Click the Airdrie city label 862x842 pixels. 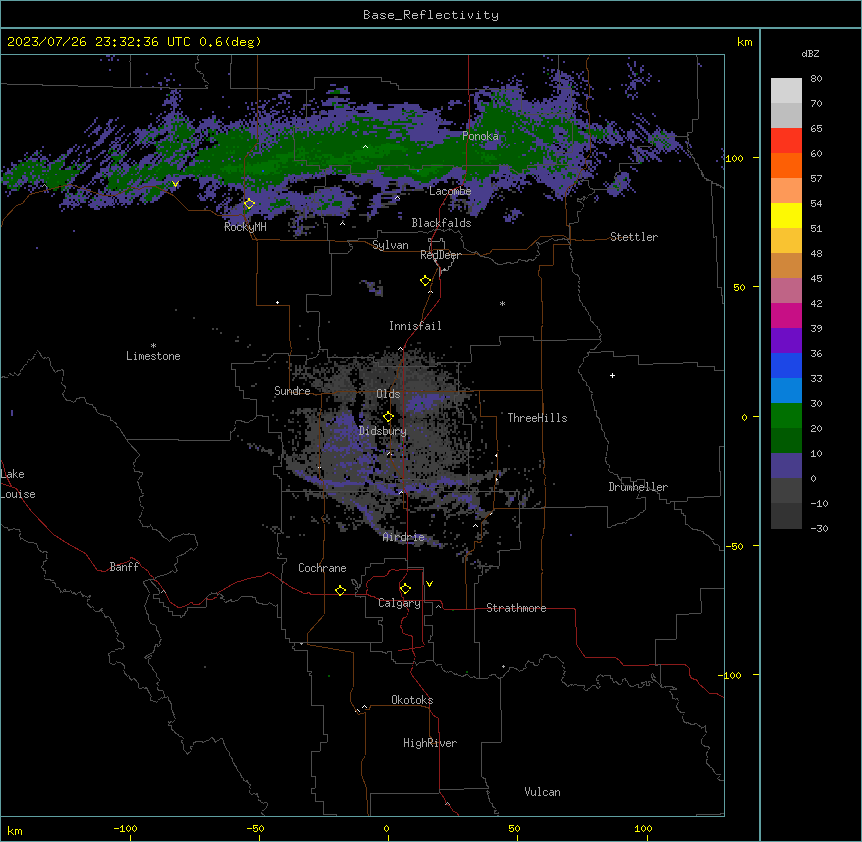[x=404, y=537]
